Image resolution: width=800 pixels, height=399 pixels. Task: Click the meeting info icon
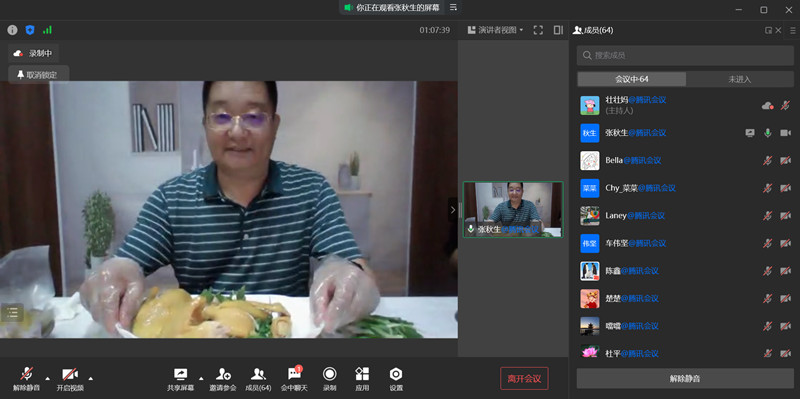coord(12,30)
